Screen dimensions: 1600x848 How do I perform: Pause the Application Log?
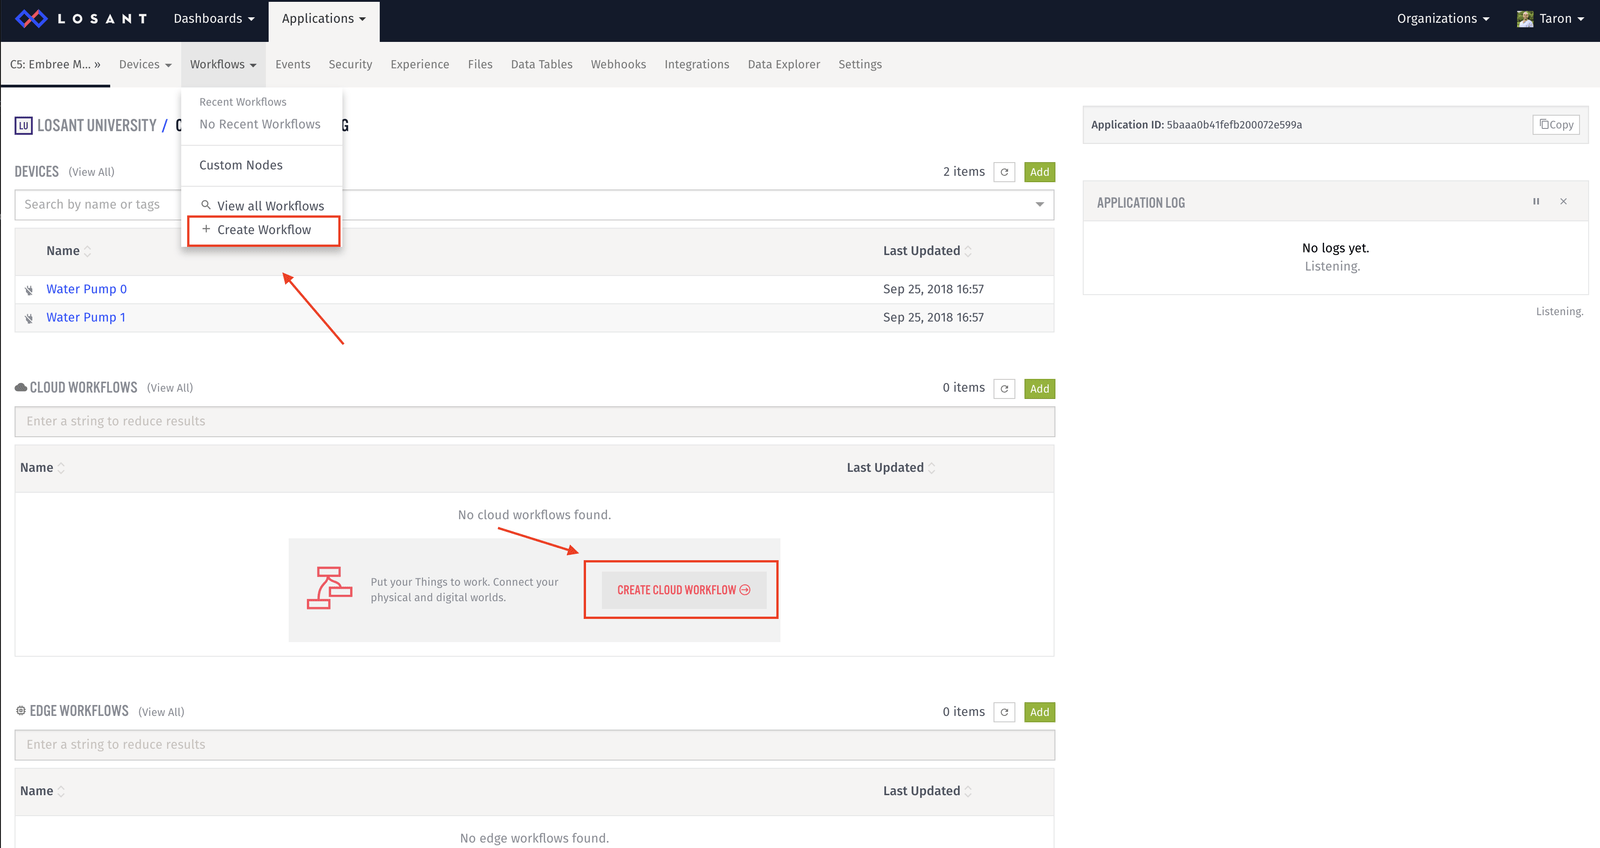(1536, 202)
